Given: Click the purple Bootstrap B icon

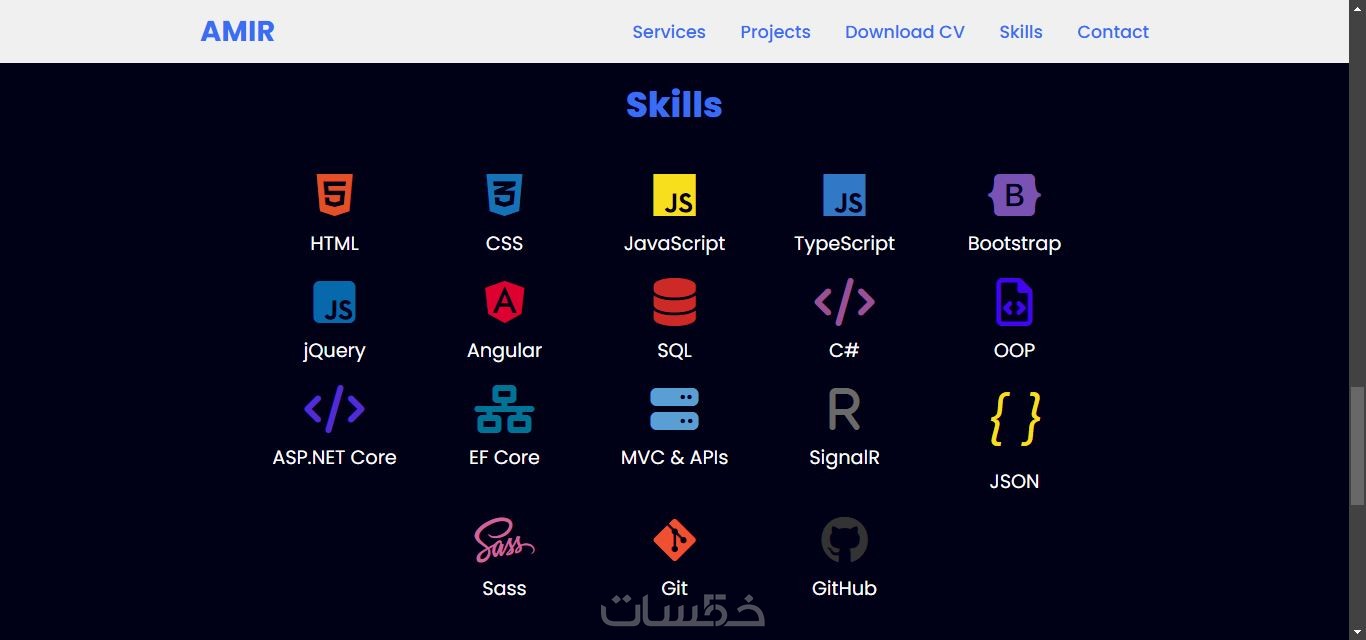Looking at the screenshot, I should (x=1014, y=195).
